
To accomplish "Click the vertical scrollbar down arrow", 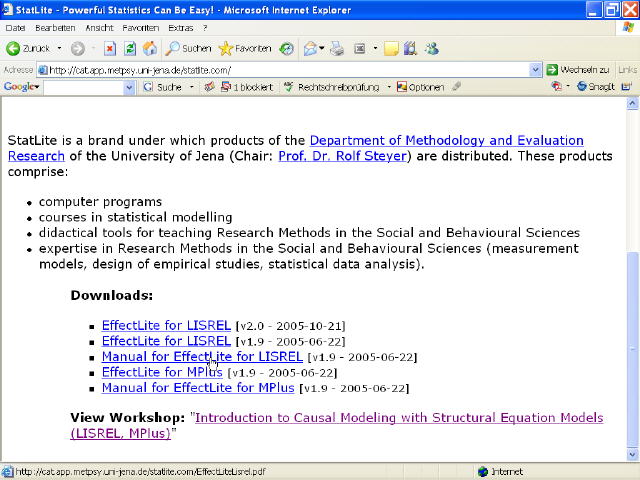I will tap(631, 454).
